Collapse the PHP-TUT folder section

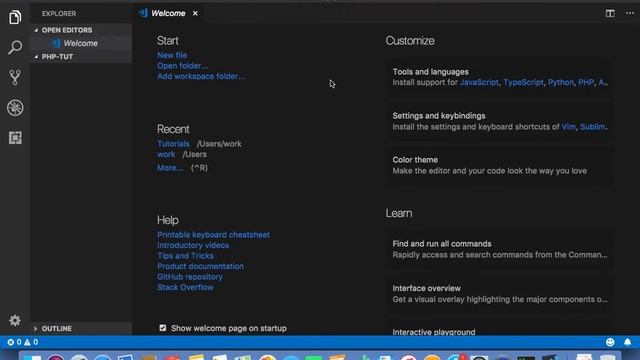tap(82, 57)
